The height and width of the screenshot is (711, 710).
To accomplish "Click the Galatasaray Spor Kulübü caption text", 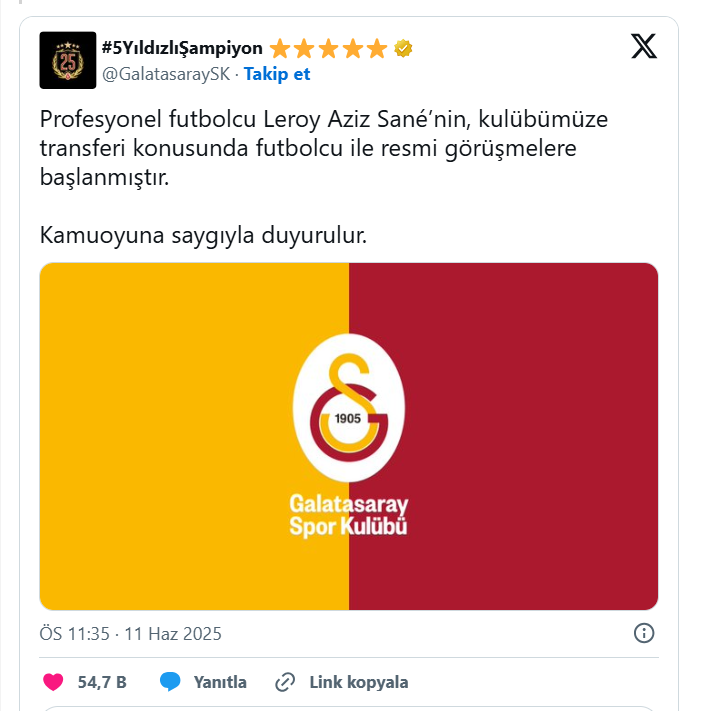I will coord(349,515).
